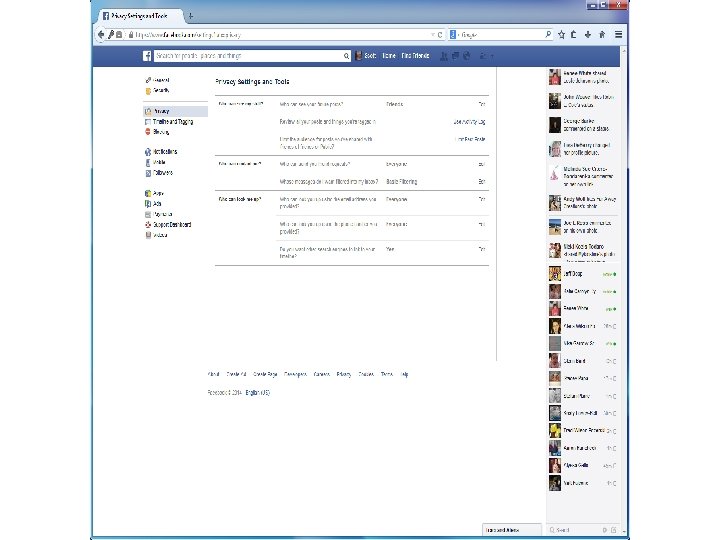
Task: Select the Privacy Settings and Tools tab
Action: point(139,16)
